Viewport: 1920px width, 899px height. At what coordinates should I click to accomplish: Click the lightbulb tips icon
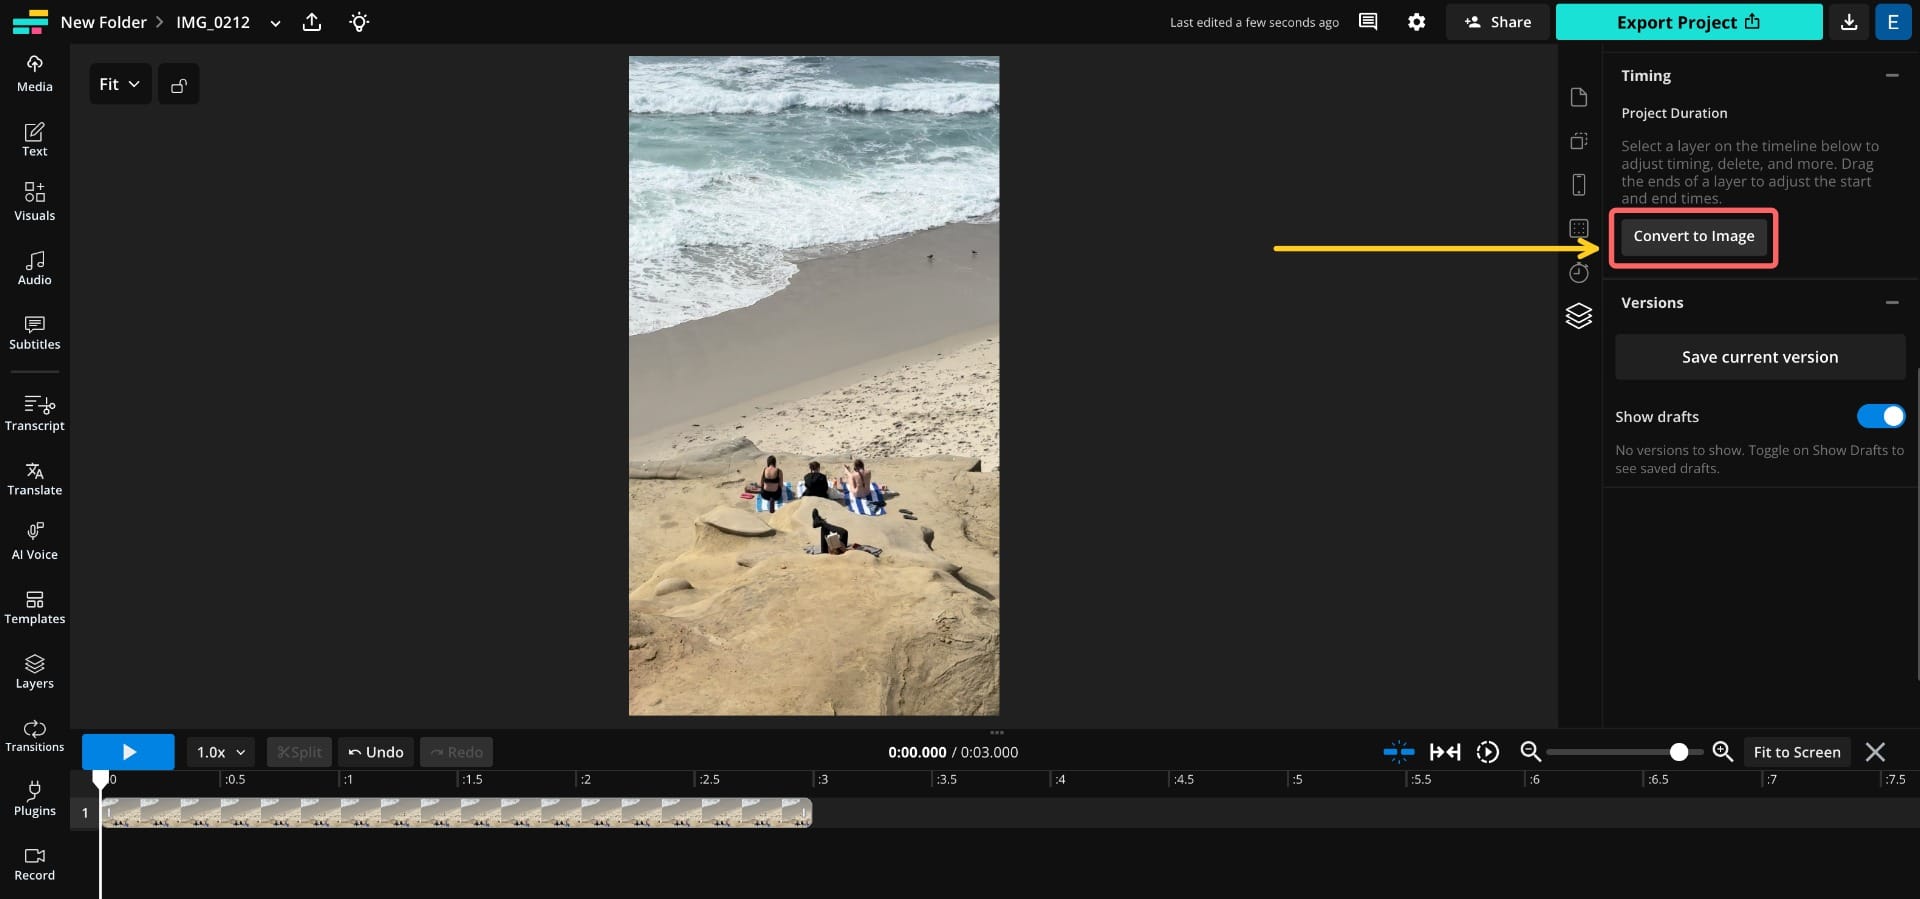(x=359, y=22)
